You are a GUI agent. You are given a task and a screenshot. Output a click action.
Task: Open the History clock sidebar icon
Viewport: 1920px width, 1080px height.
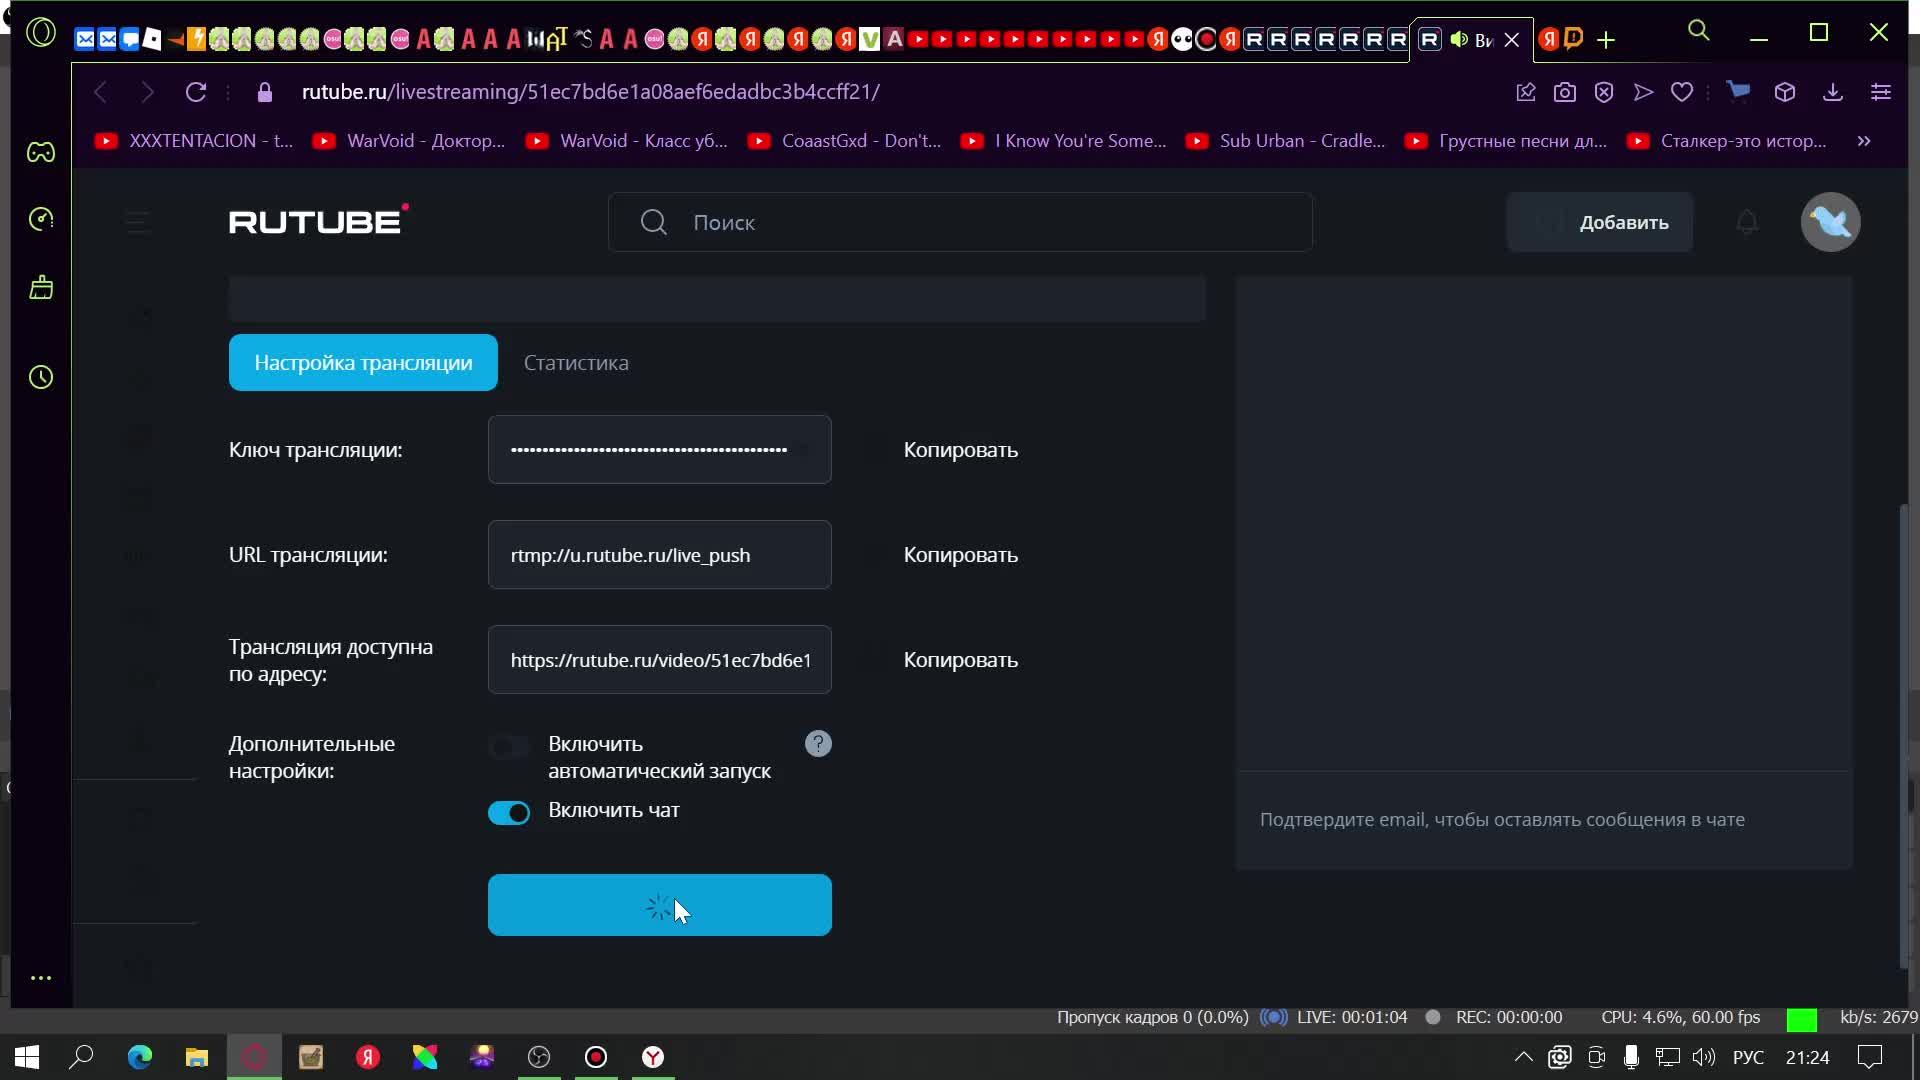pyautogui.click(x=41, y=377)
